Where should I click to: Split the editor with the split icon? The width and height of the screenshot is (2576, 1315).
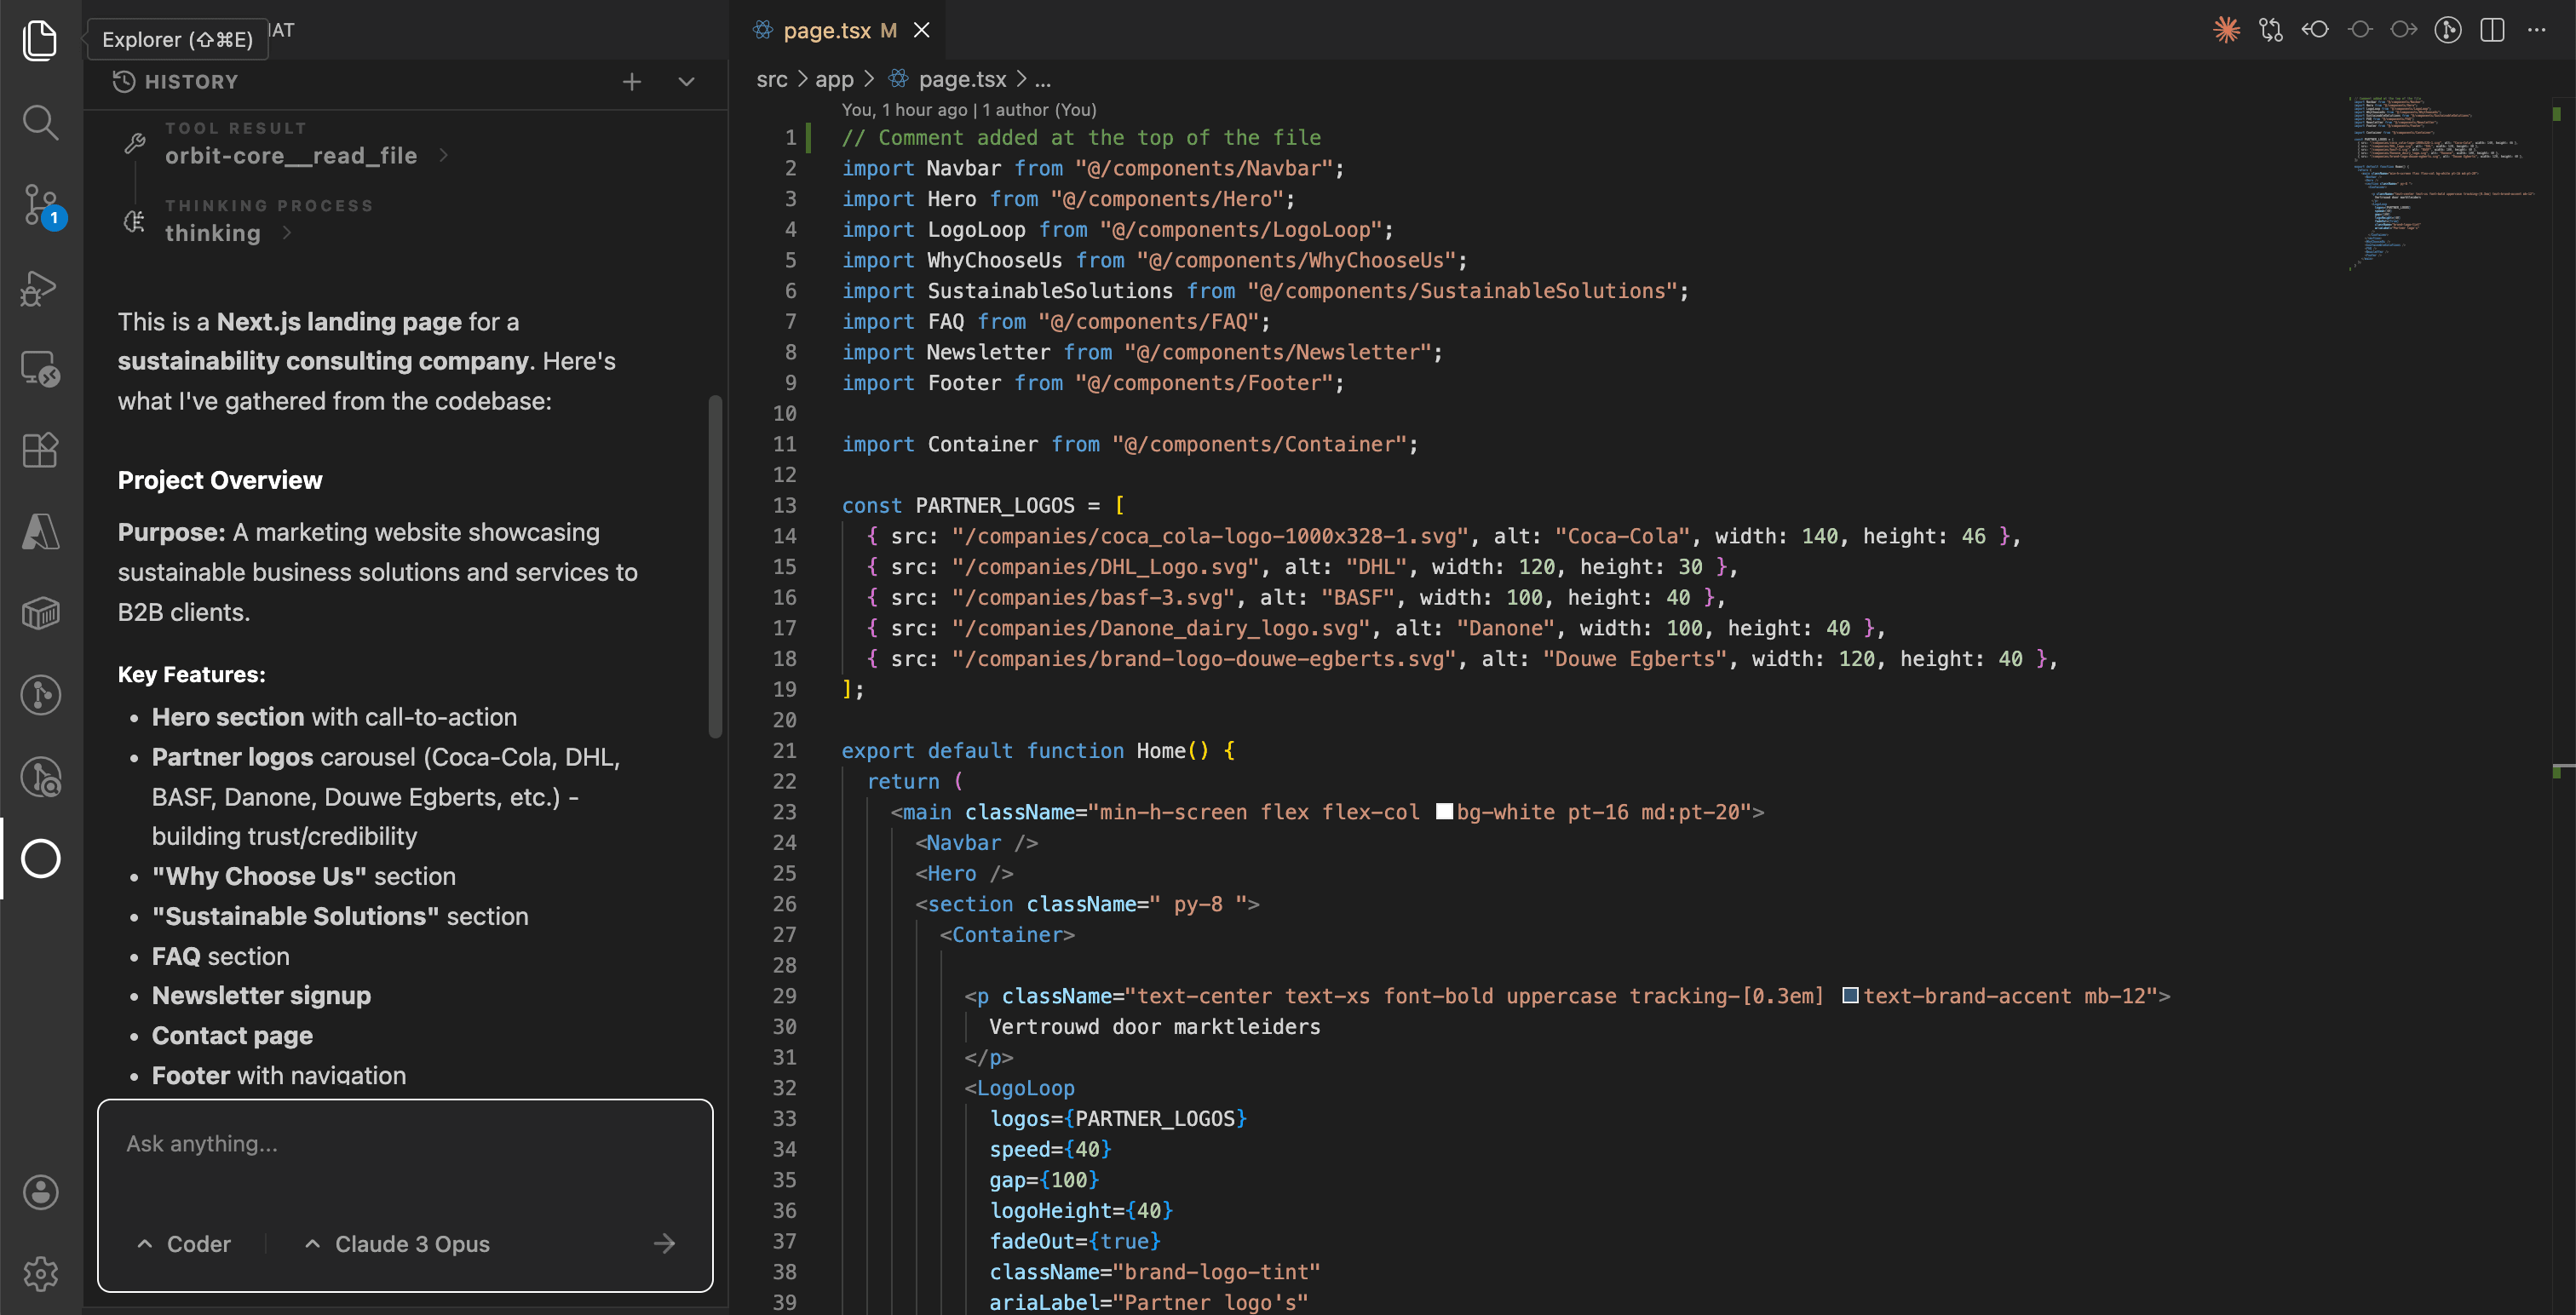pyautogui.click(x=2490, y=29)
